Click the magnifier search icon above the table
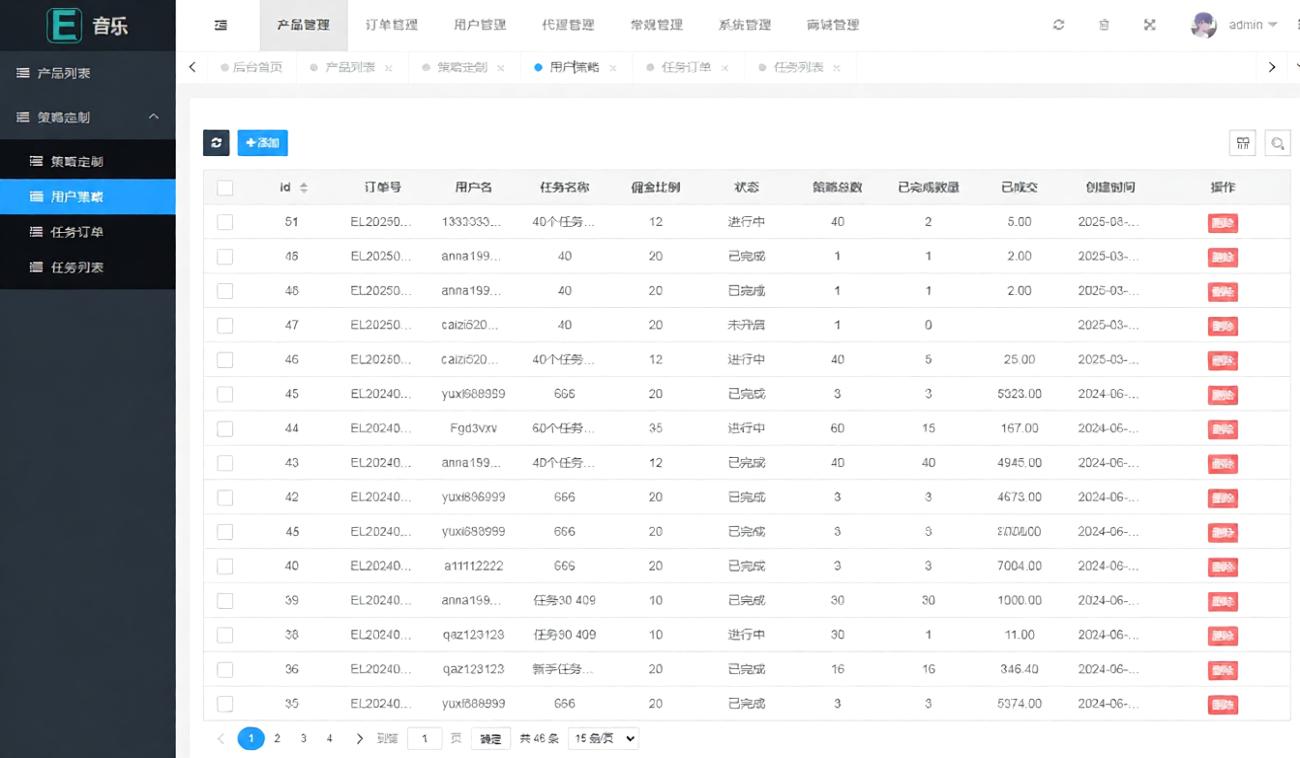Screen dimensions: 1300x758 pyautogui.click(x=1277, y=143)
